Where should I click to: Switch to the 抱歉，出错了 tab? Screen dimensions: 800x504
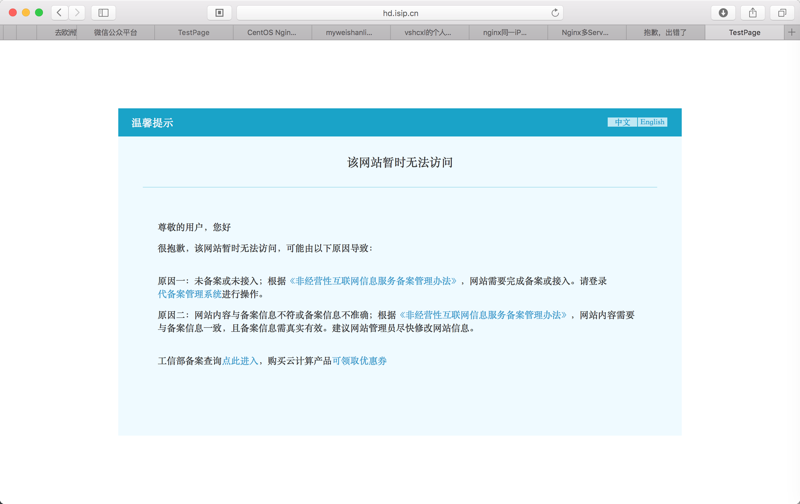pyautogui.click(x=665, y=32)
